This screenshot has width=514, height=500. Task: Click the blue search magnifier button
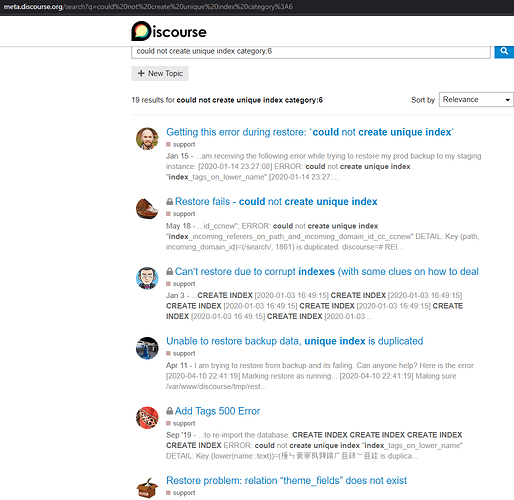point(504,51)
